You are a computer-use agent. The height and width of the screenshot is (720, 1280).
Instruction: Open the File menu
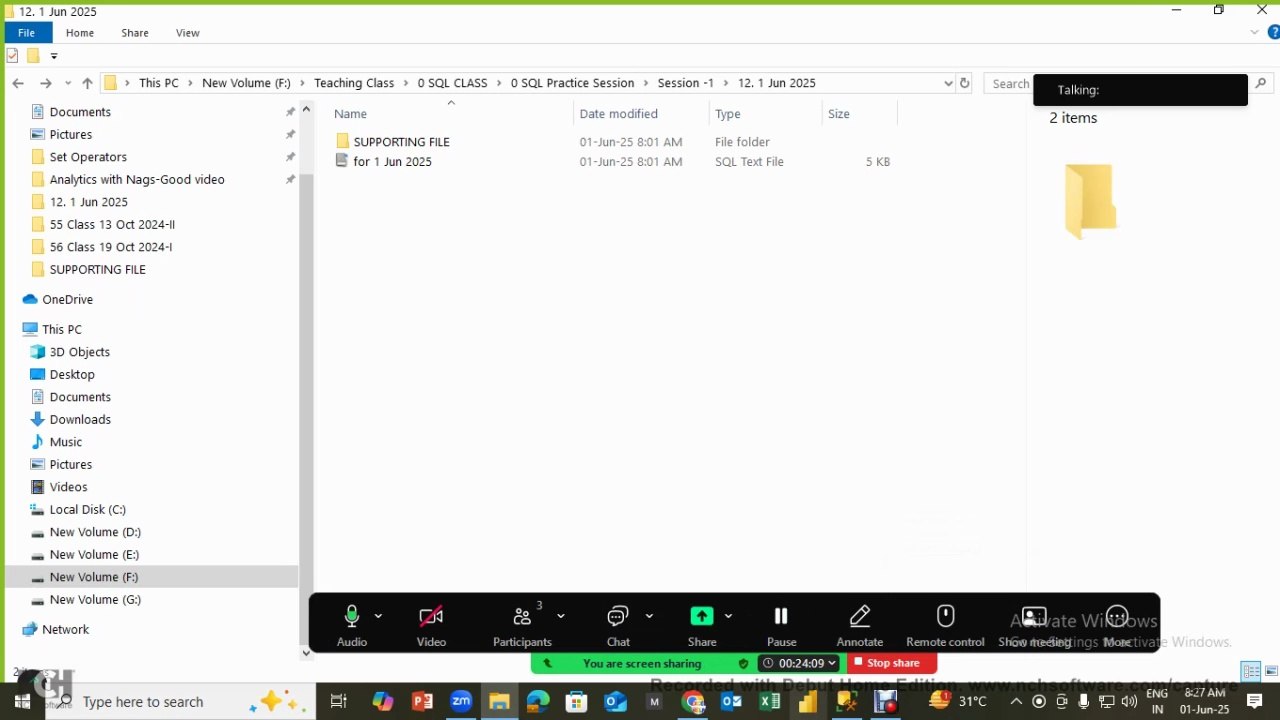pyautogui.click(x=26, y=33)
